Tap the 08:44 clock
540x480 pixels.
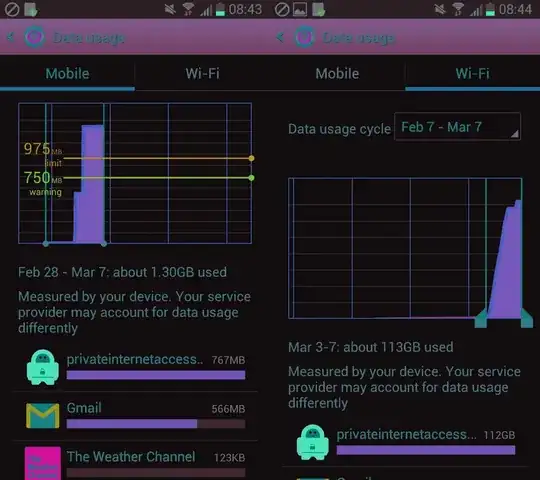click(x=516, y=10)
